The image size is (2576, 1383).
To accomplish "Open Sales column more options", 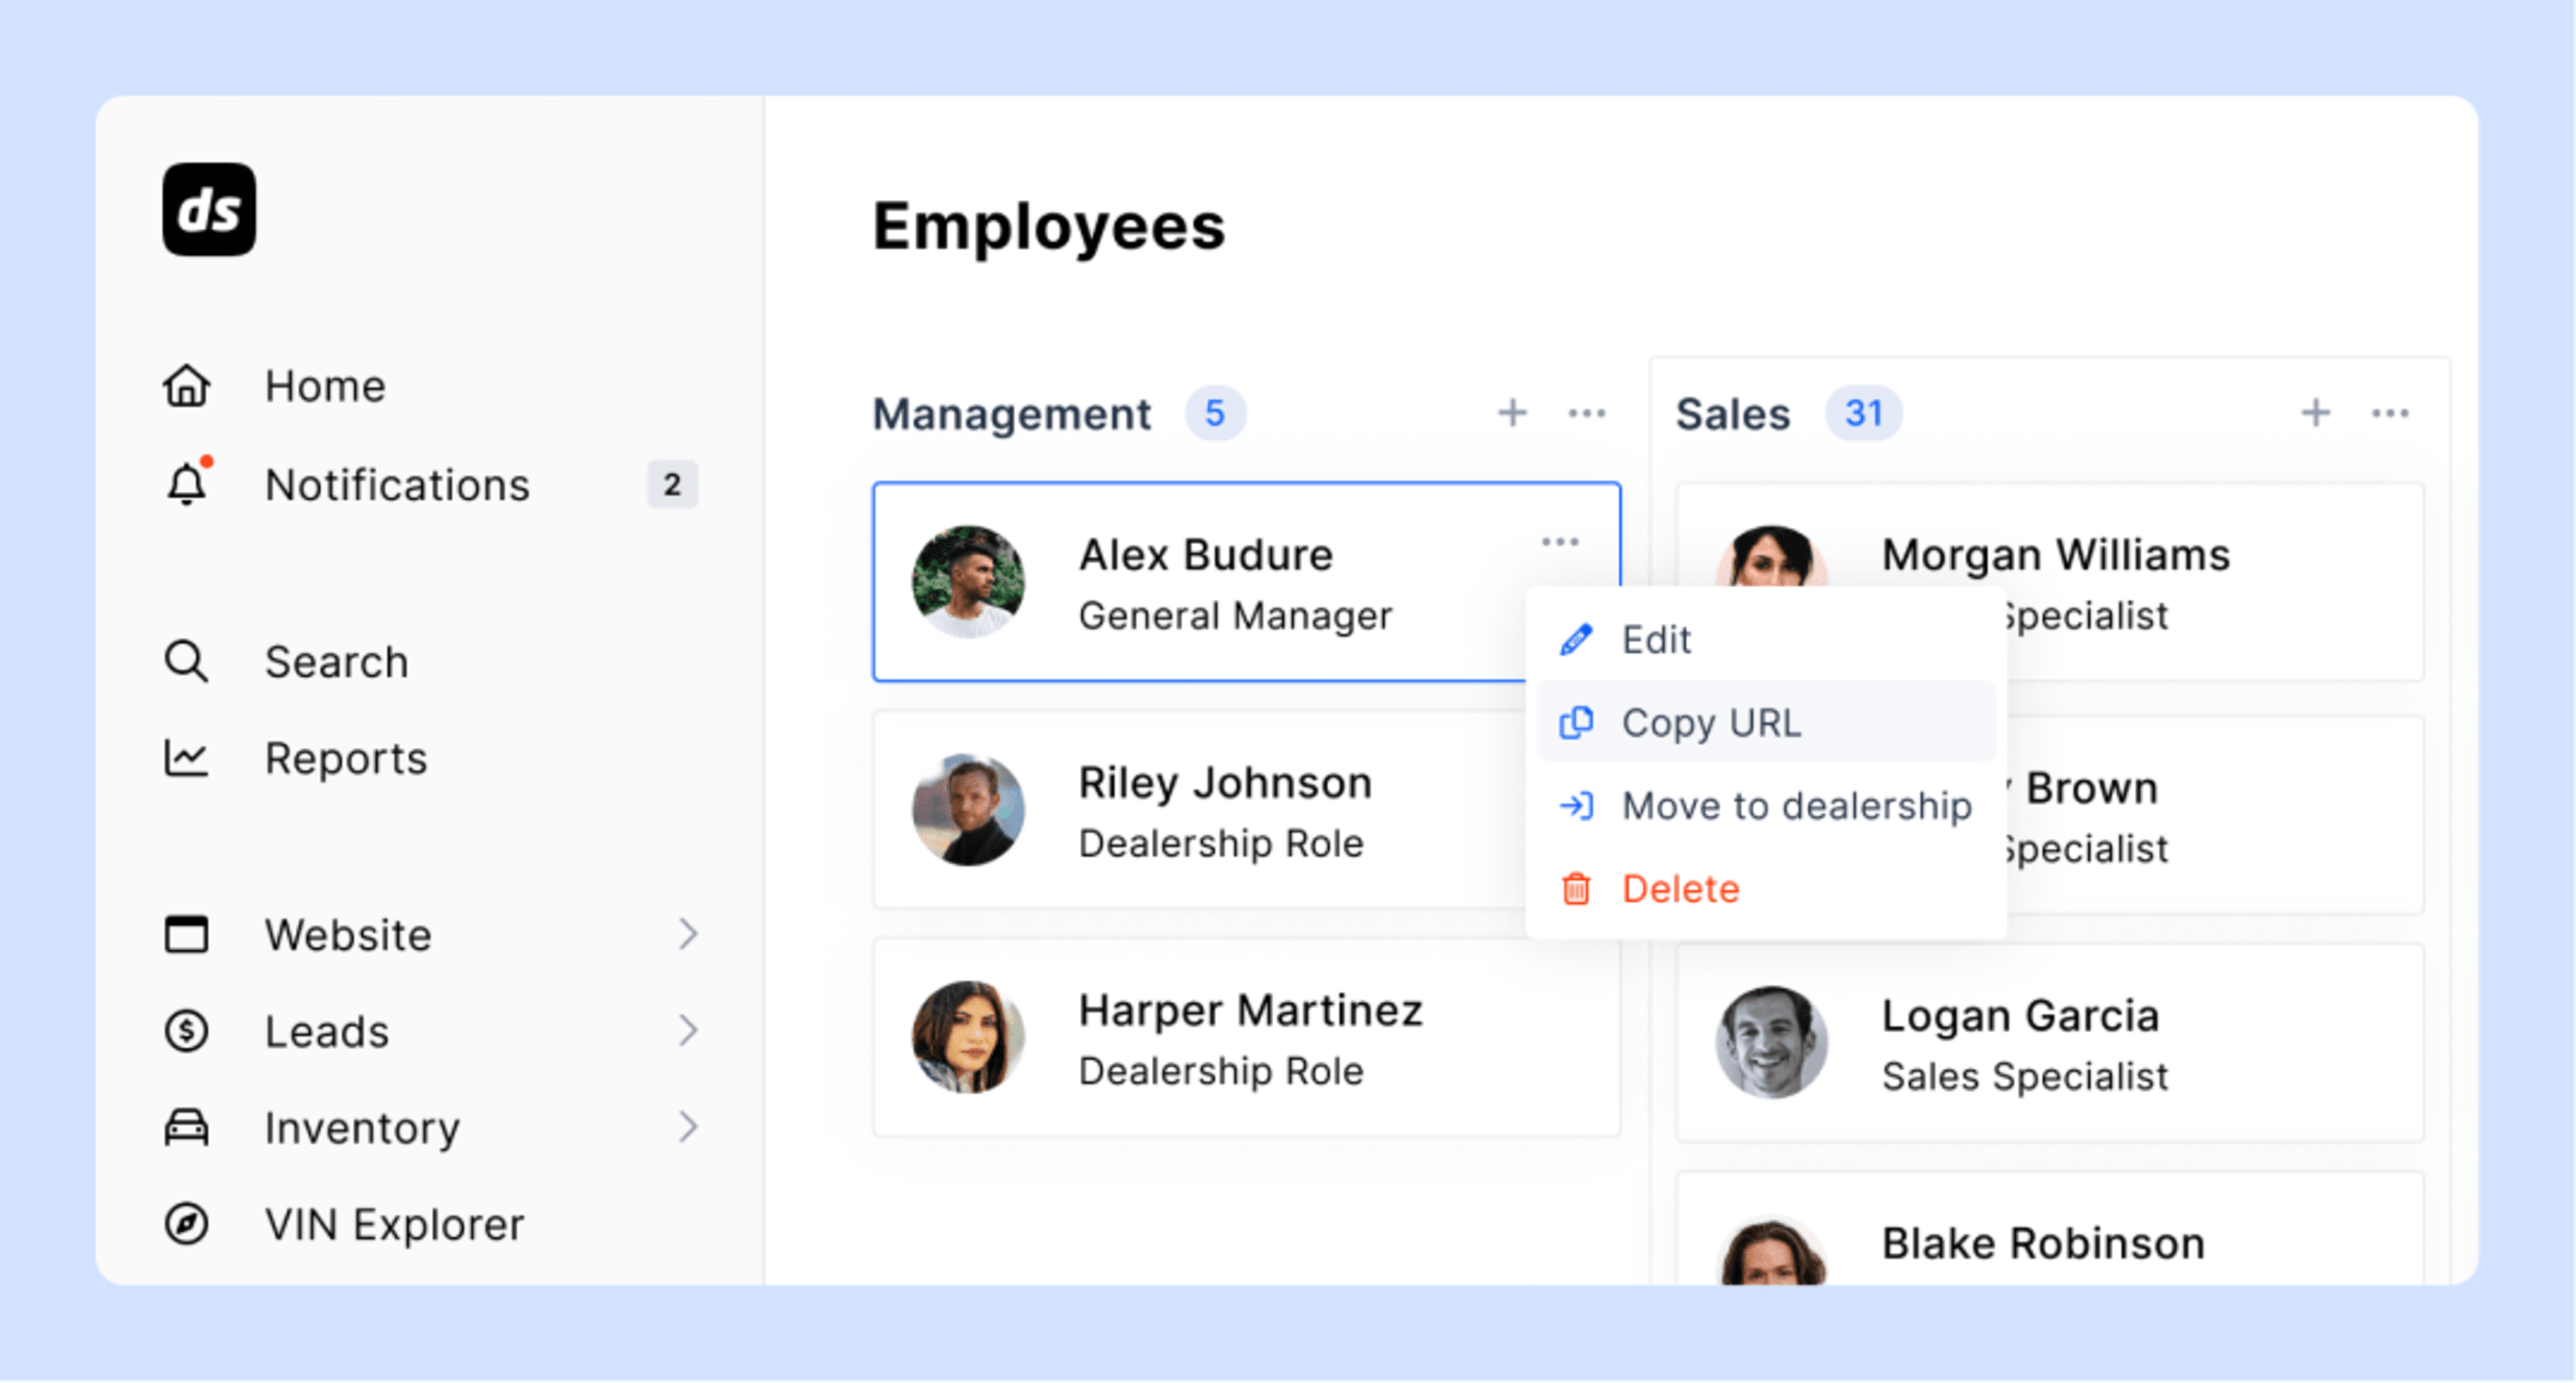I will 2390,413.
